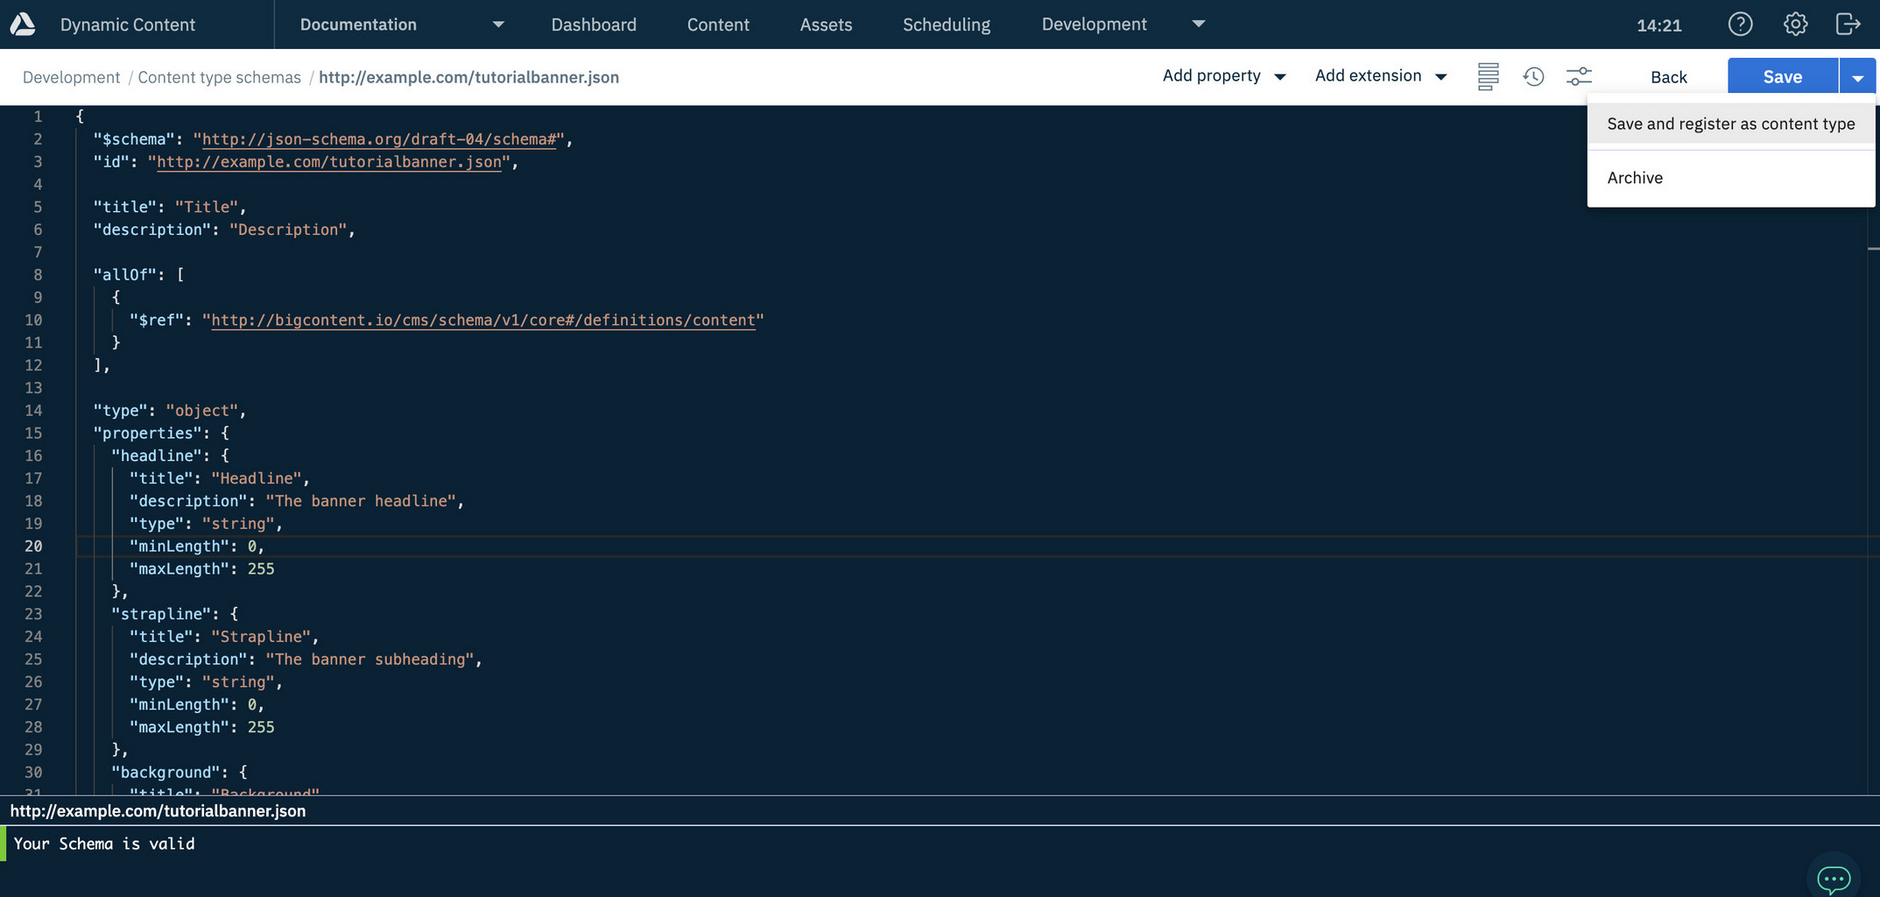Open the Assets tab

(826, 25)
